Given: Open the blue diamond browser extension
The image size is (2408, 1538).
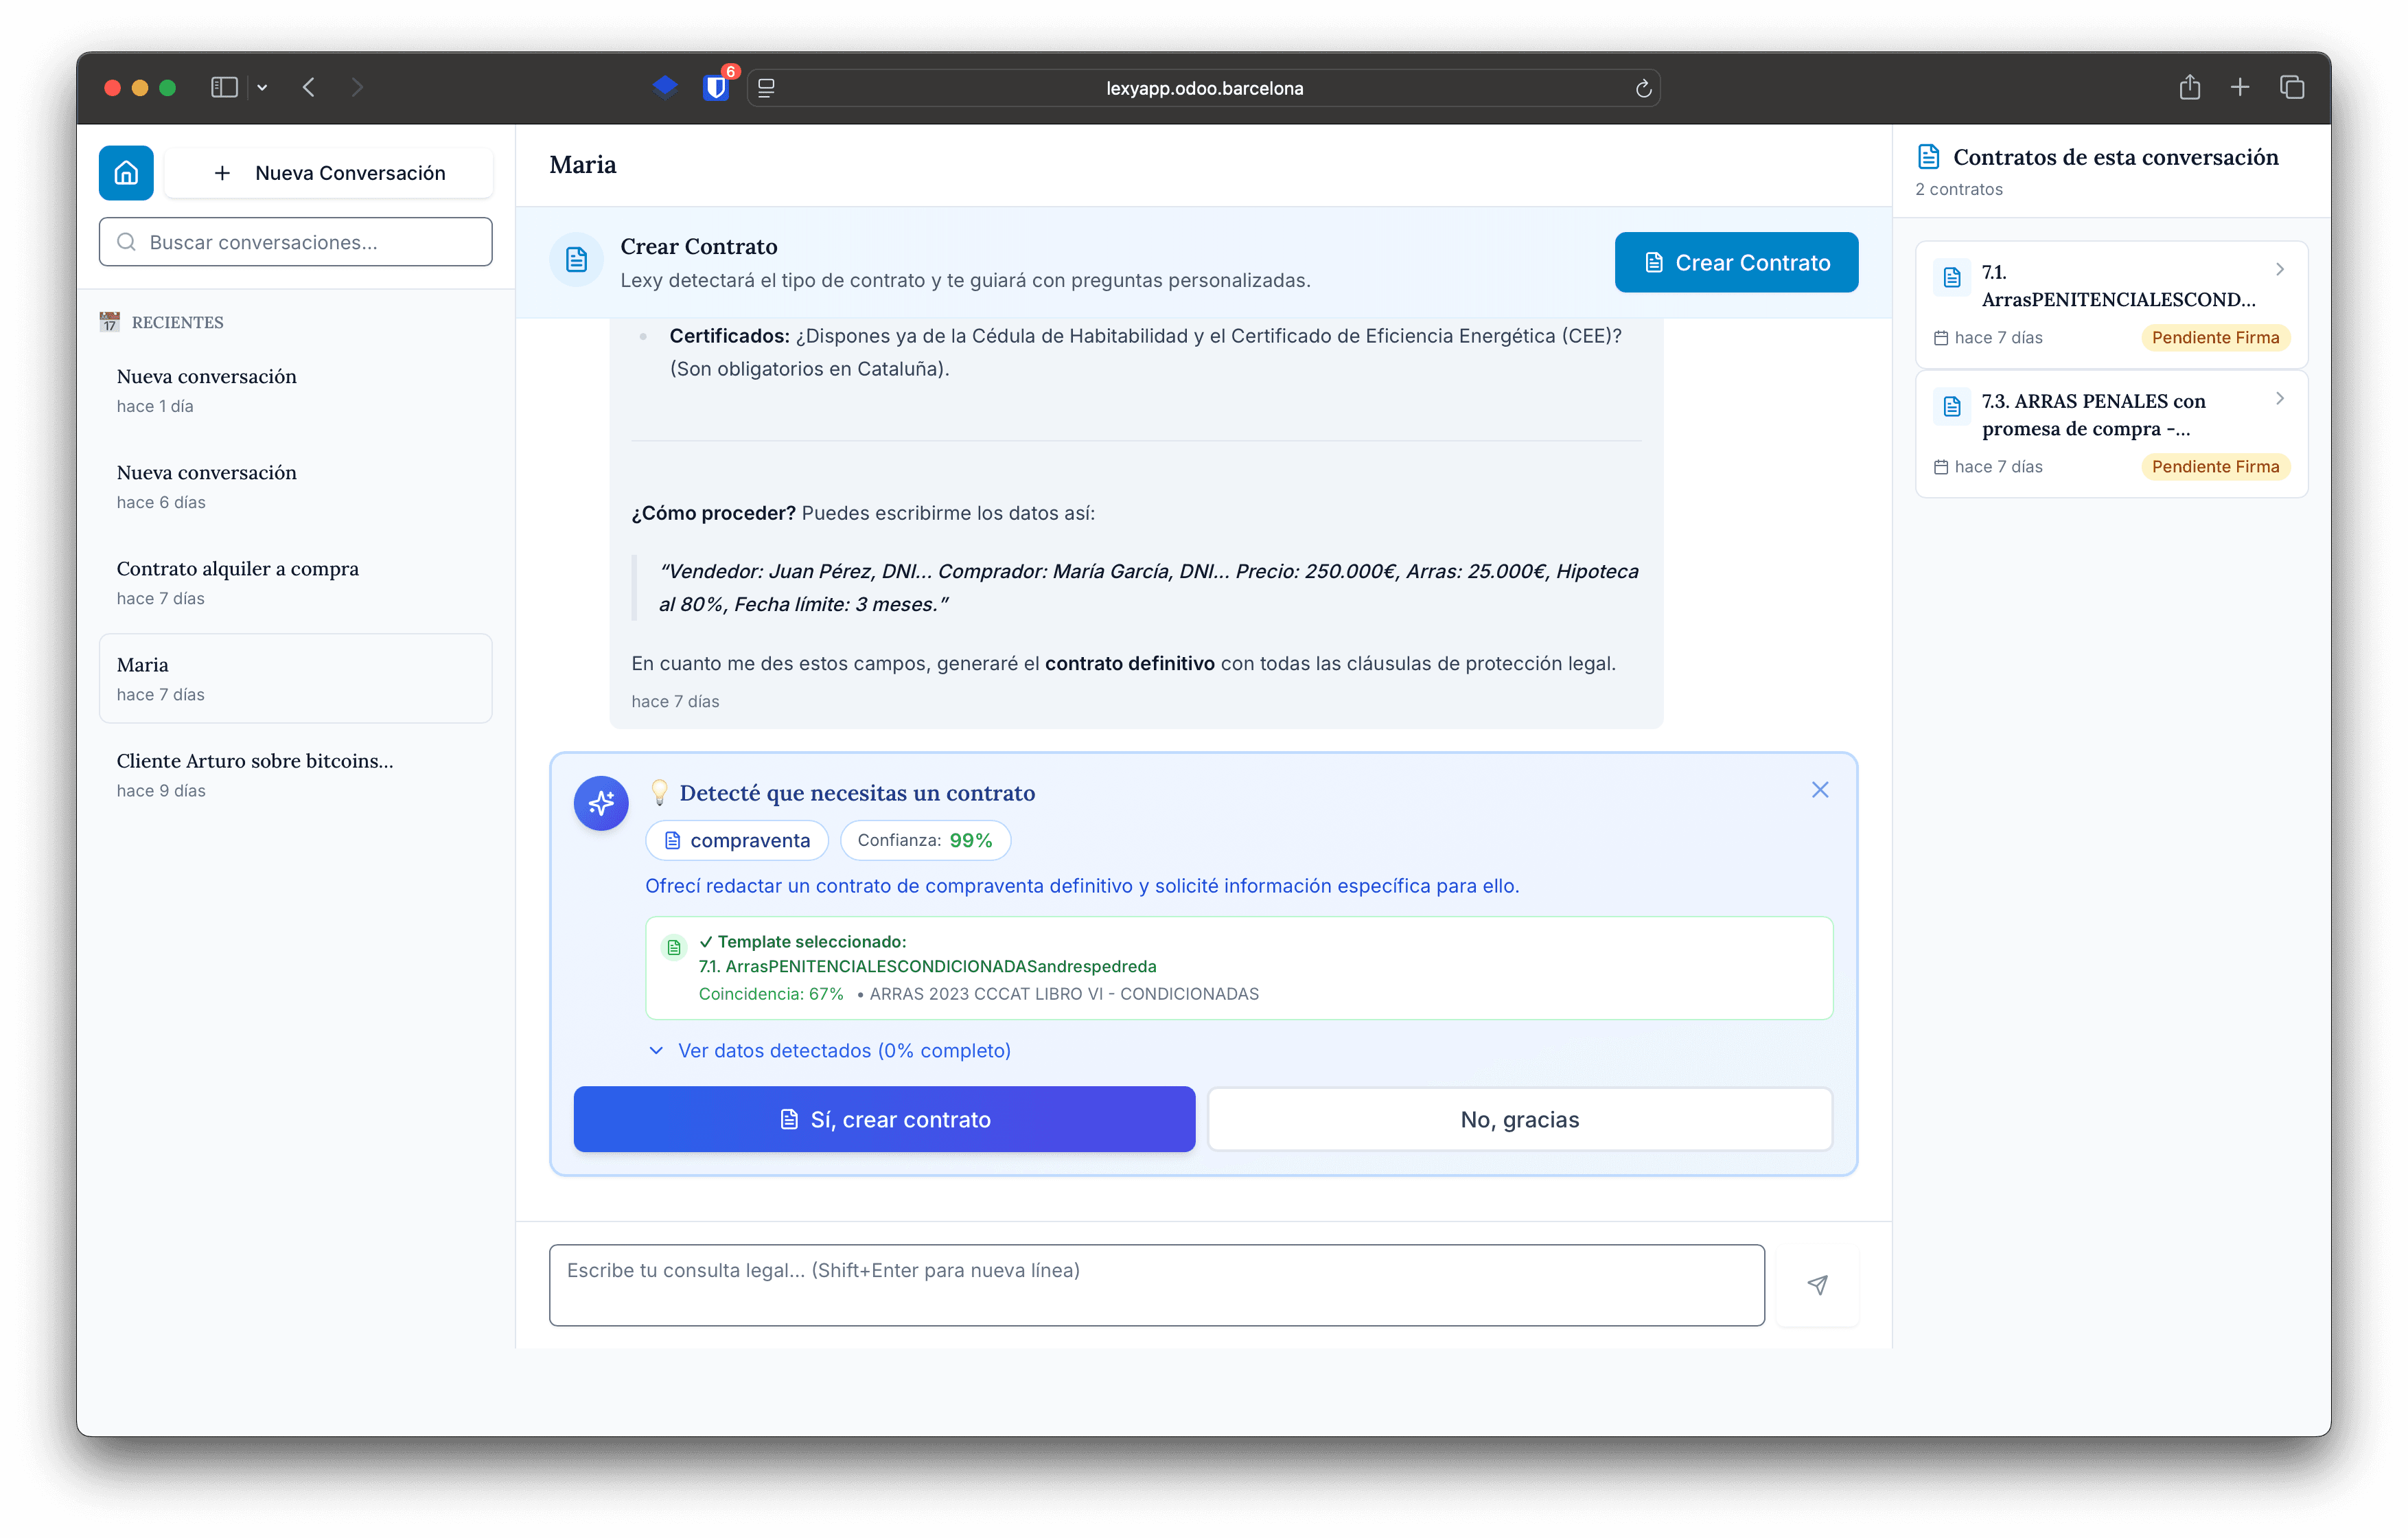Looking at the screenshot, I should [x=665, y=88].
